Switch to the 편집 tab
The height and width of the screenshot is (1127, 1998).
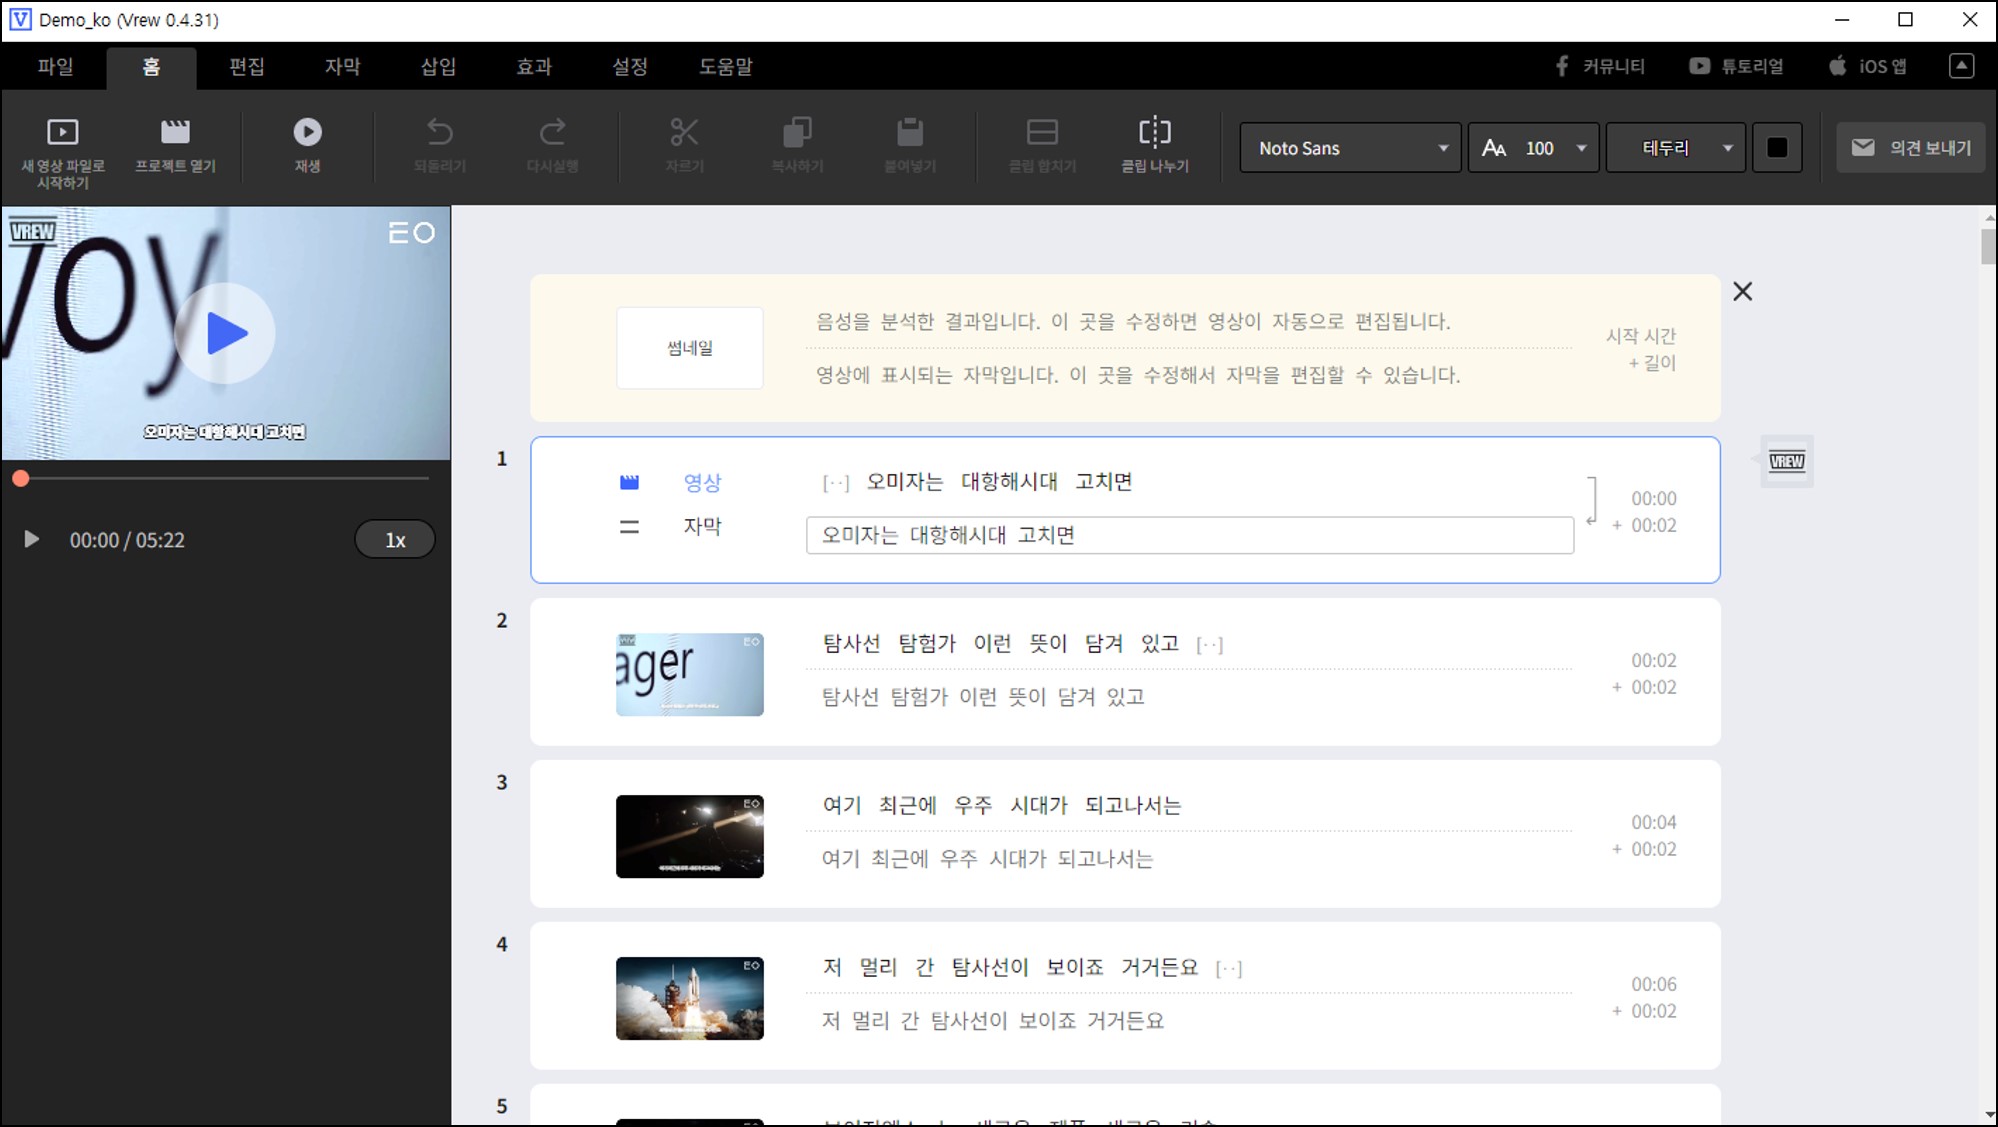coord(246,66)
